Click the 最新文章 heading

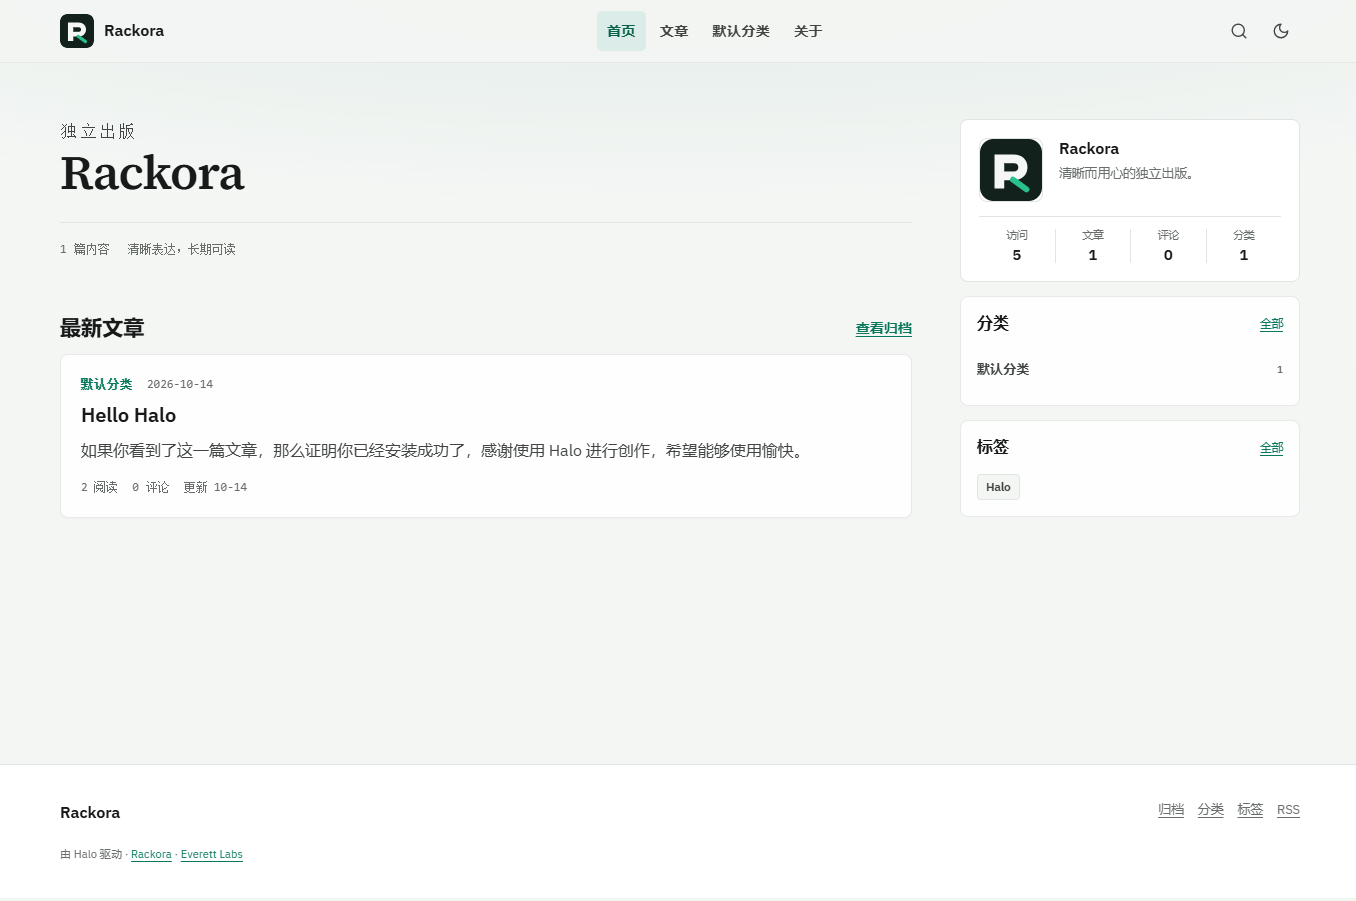(x=102, y=328)
